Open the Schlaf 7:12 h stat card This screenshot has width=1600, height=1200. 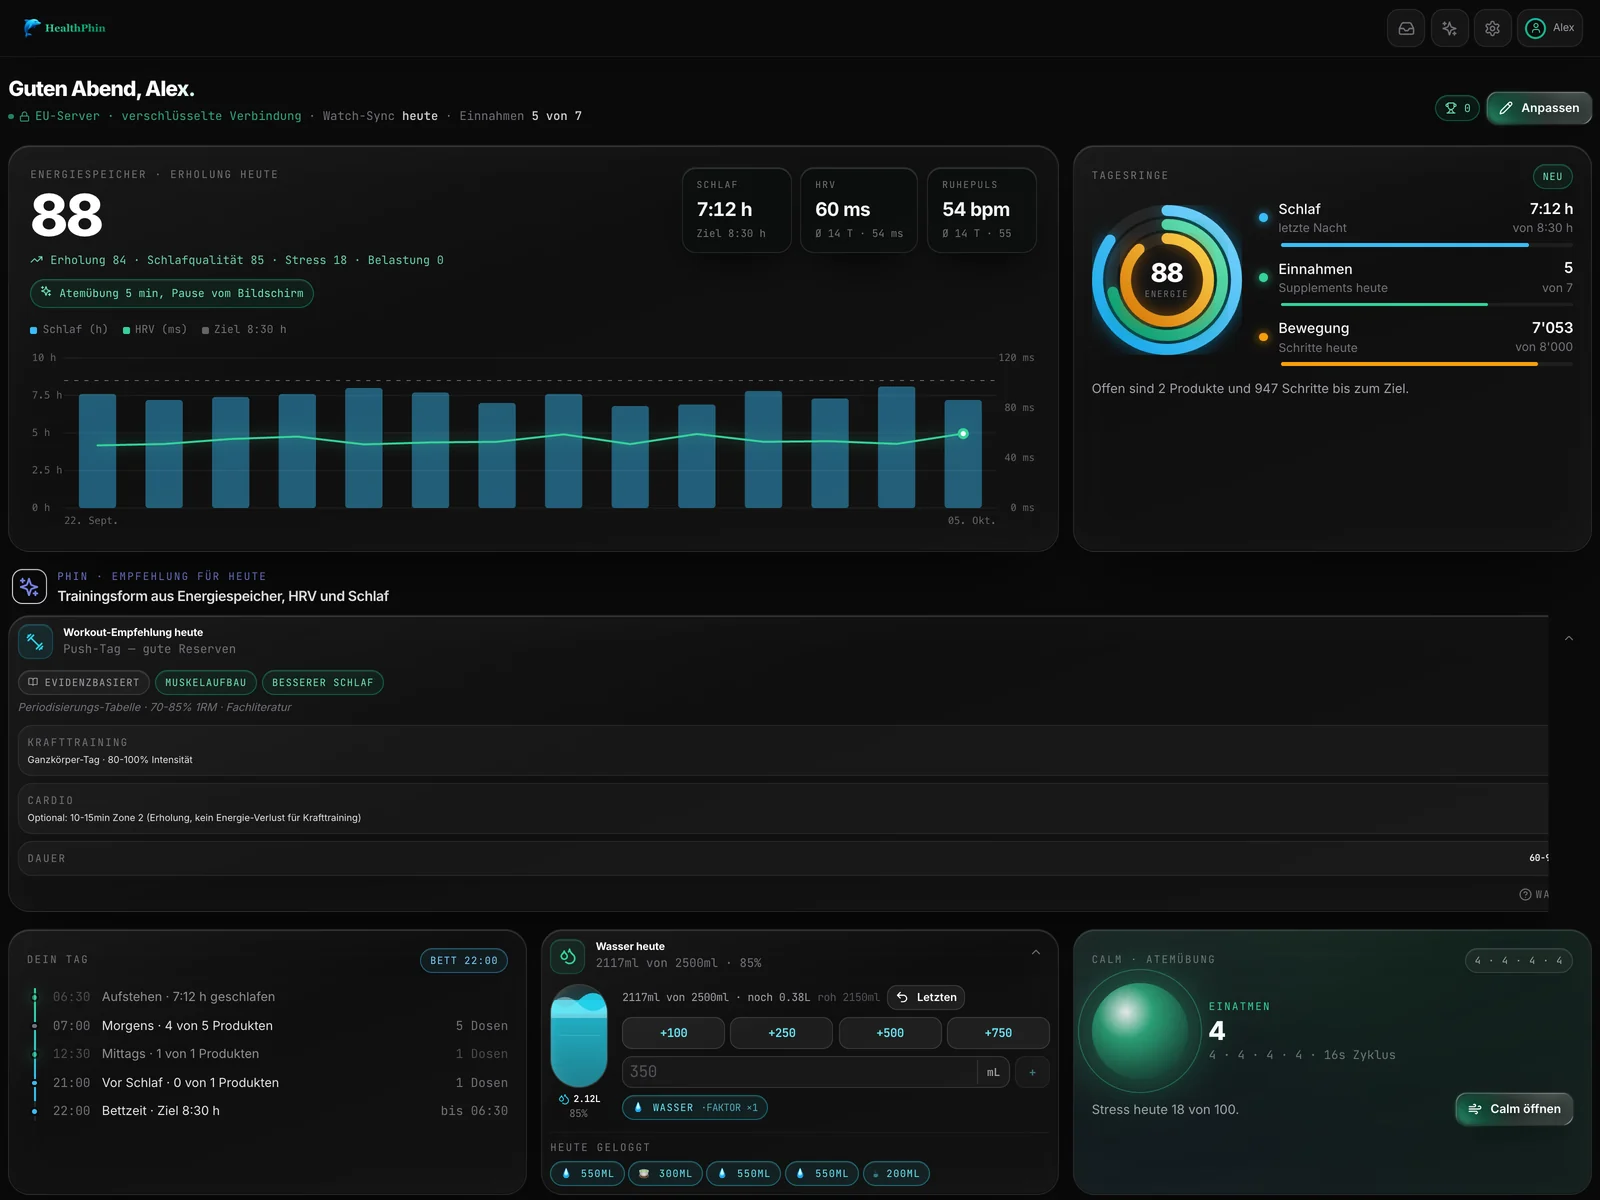737,210
